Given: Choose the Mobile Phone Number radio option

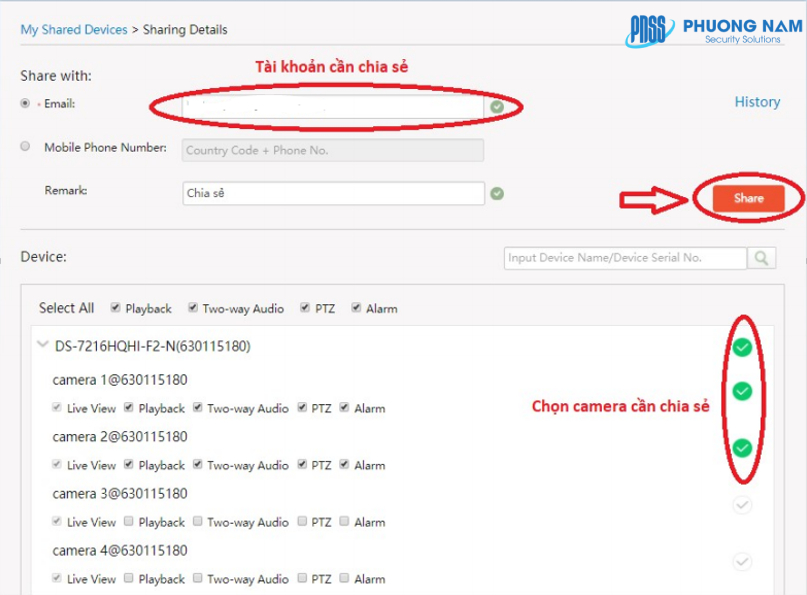Looking at the screenshot, I should pyautogui.click(x=25, y=147).
